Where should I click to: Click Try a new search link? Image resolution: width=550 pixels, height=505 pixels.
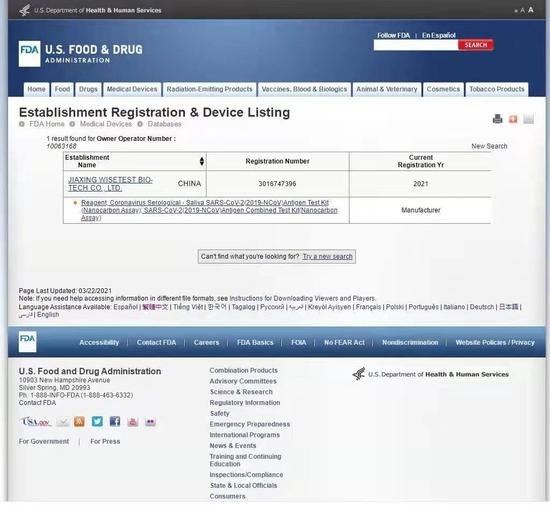327,256
